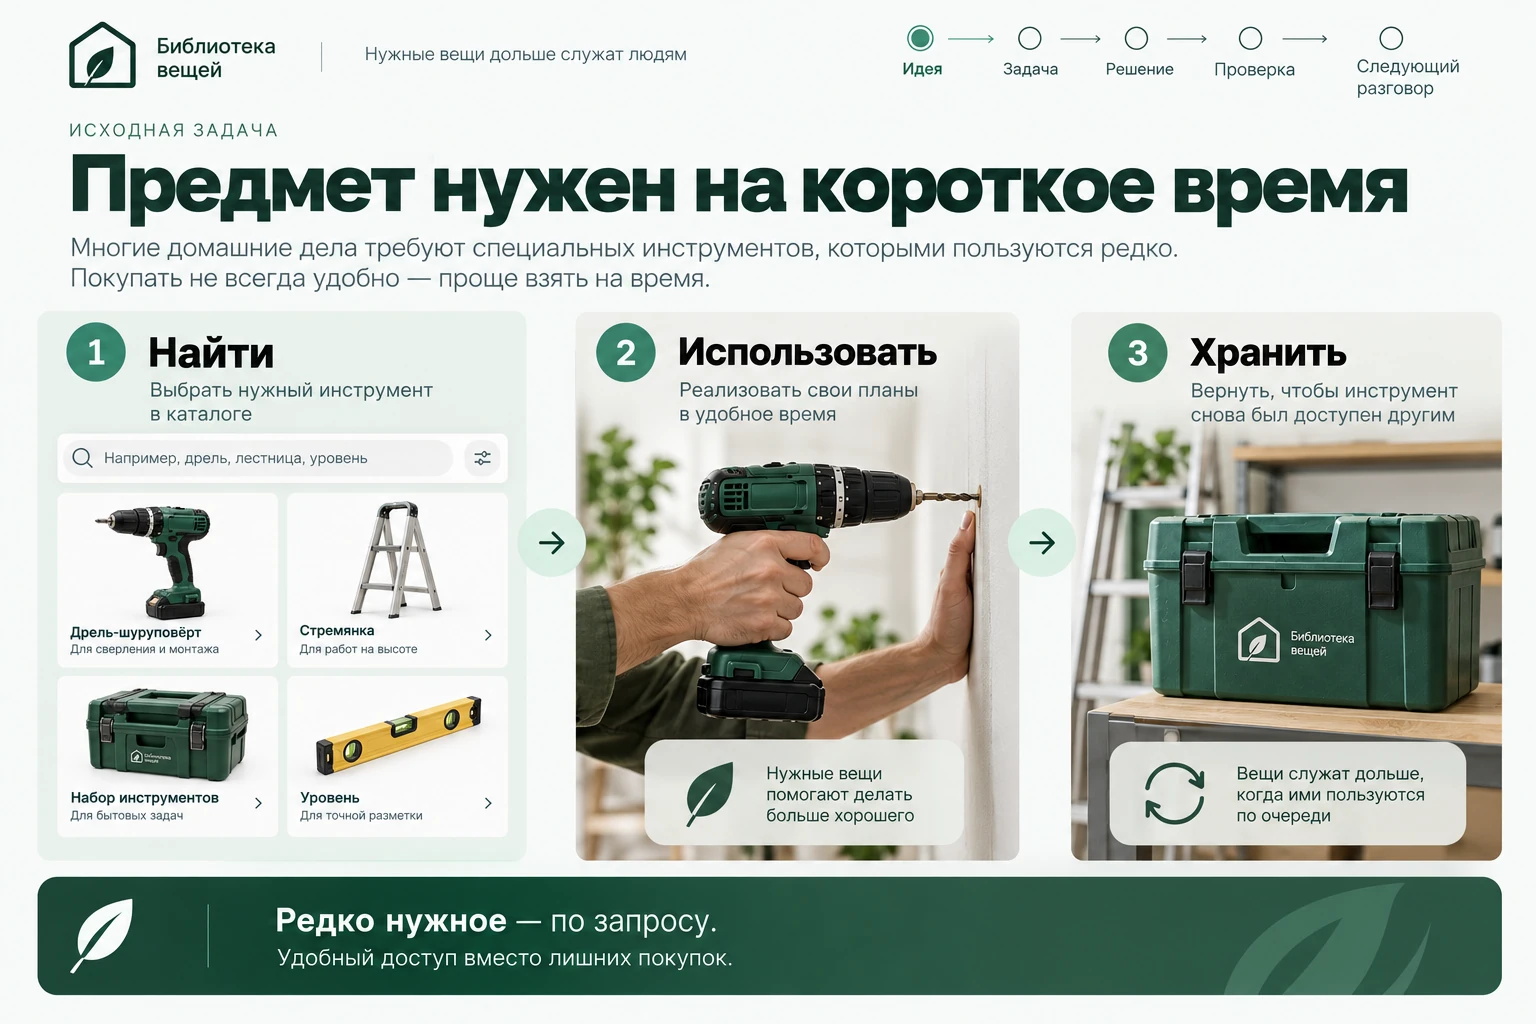Image resolution: width=1536 pixels, height=1024 pixels.
Task: Click the white leaf icon in the green banner
Action: (x=103, y=935)
